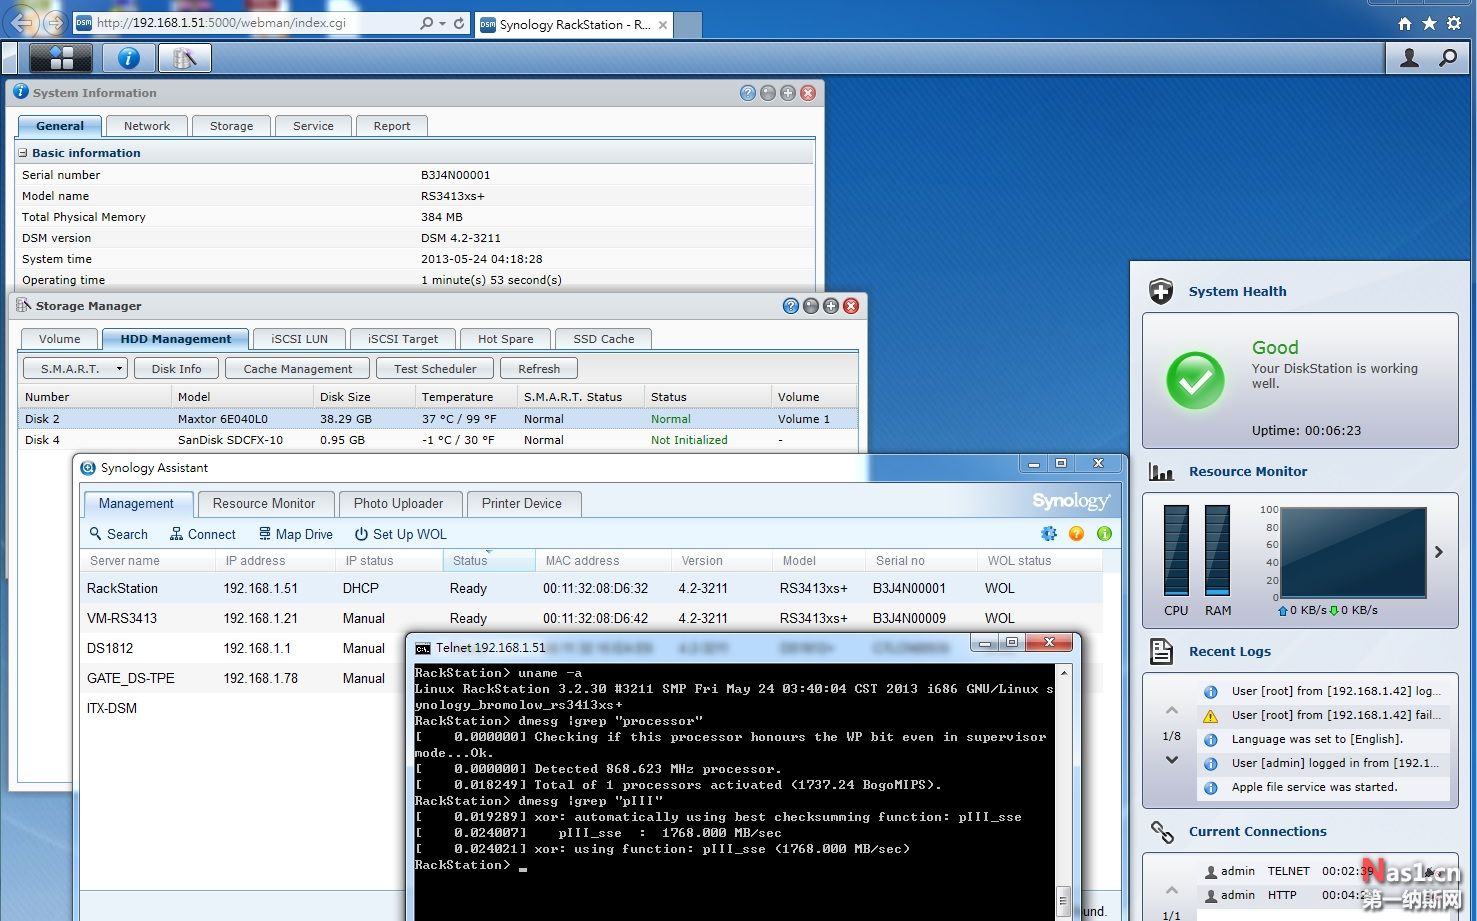The image size is (1477, 921).
Task: Click the Telnet window console icon
Action: [x=423, y=648]
